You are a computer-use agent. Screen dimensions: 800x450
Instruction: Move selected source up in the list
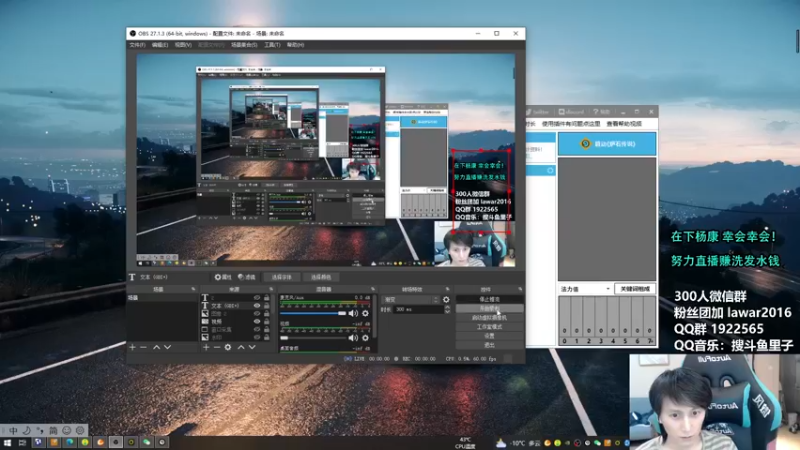click(241, 347)
